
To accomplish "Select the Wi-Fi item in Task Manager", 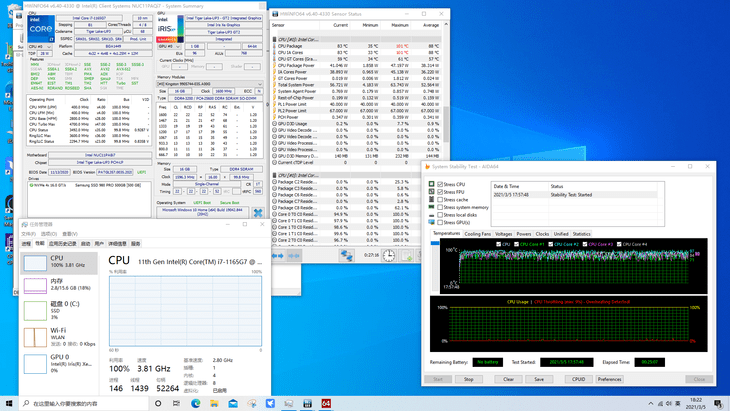I will (x=60, y=334).
